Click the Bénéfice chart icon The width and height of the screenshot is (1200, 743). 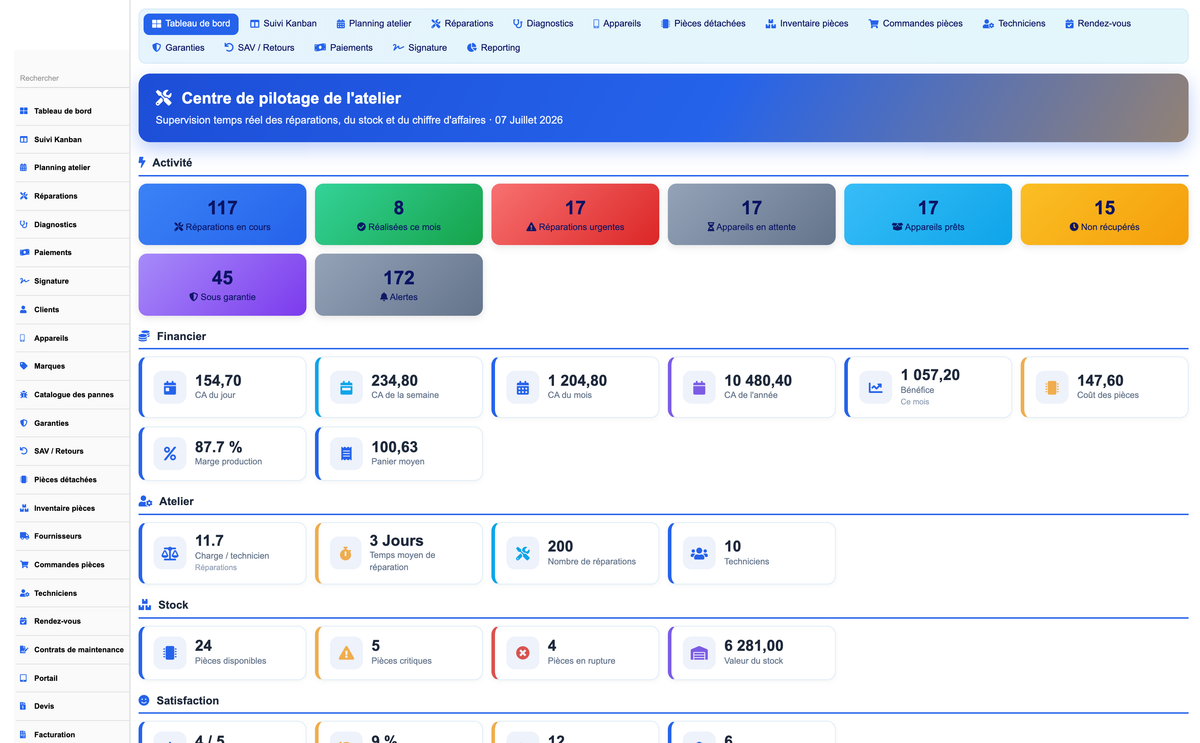(x=876, y=387)
